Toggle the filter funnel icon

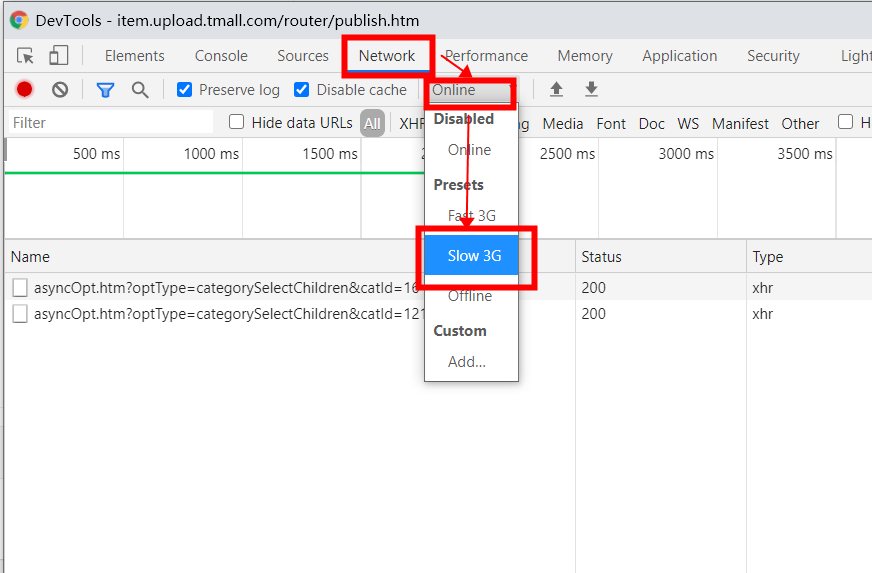click(105, 90)
